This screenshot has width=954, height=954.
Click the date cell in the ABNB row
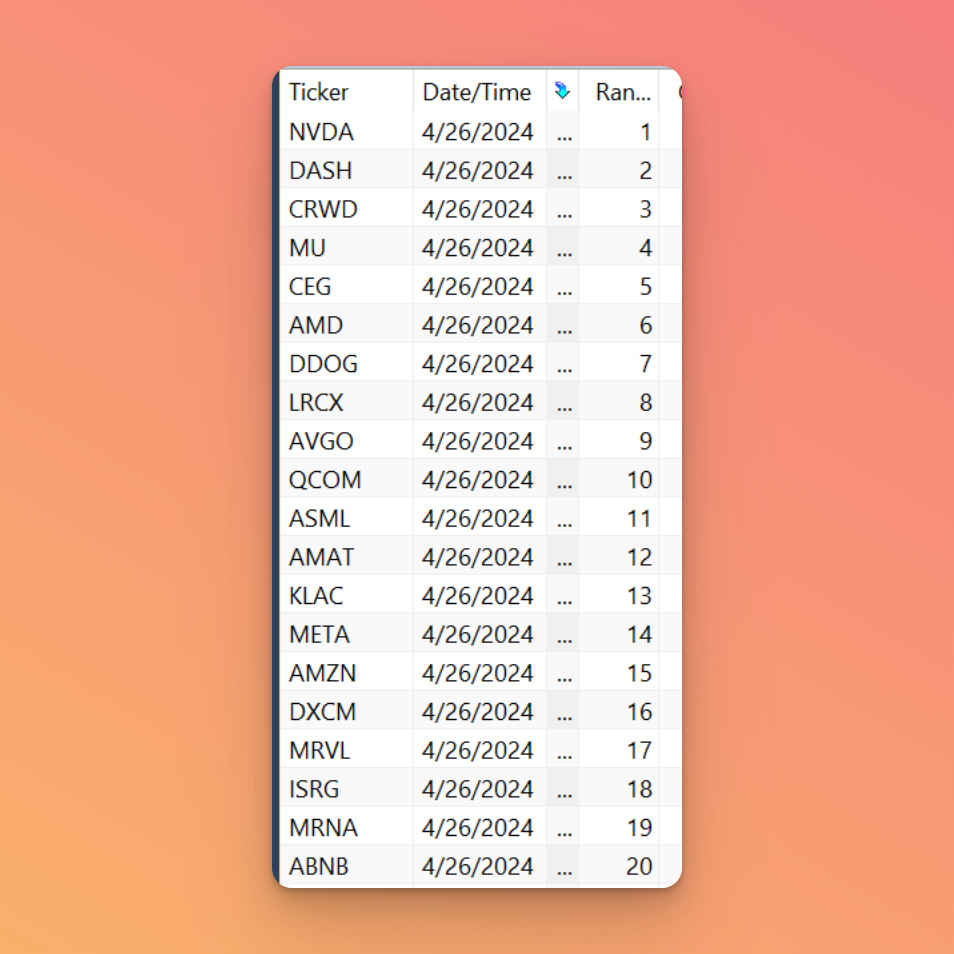point(479,866)
